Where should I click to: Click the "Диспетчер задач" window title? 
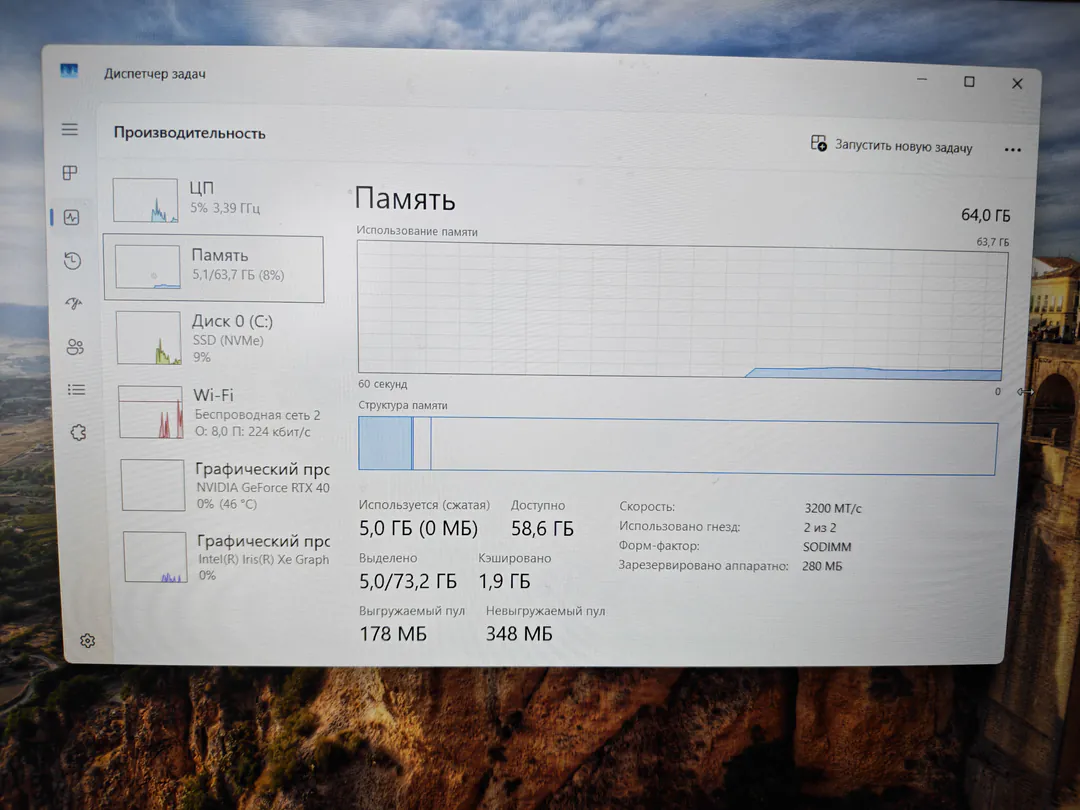pos(155,74)
